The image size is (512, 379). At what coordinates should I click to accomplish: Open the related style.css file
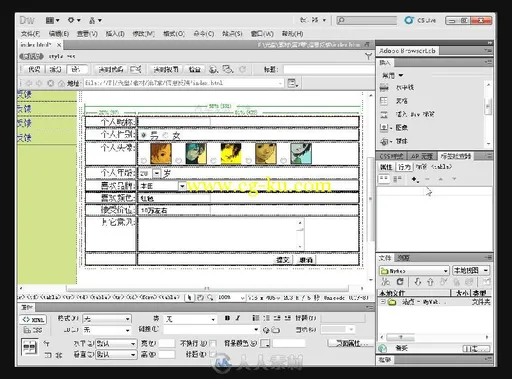[x=62, y=56]
